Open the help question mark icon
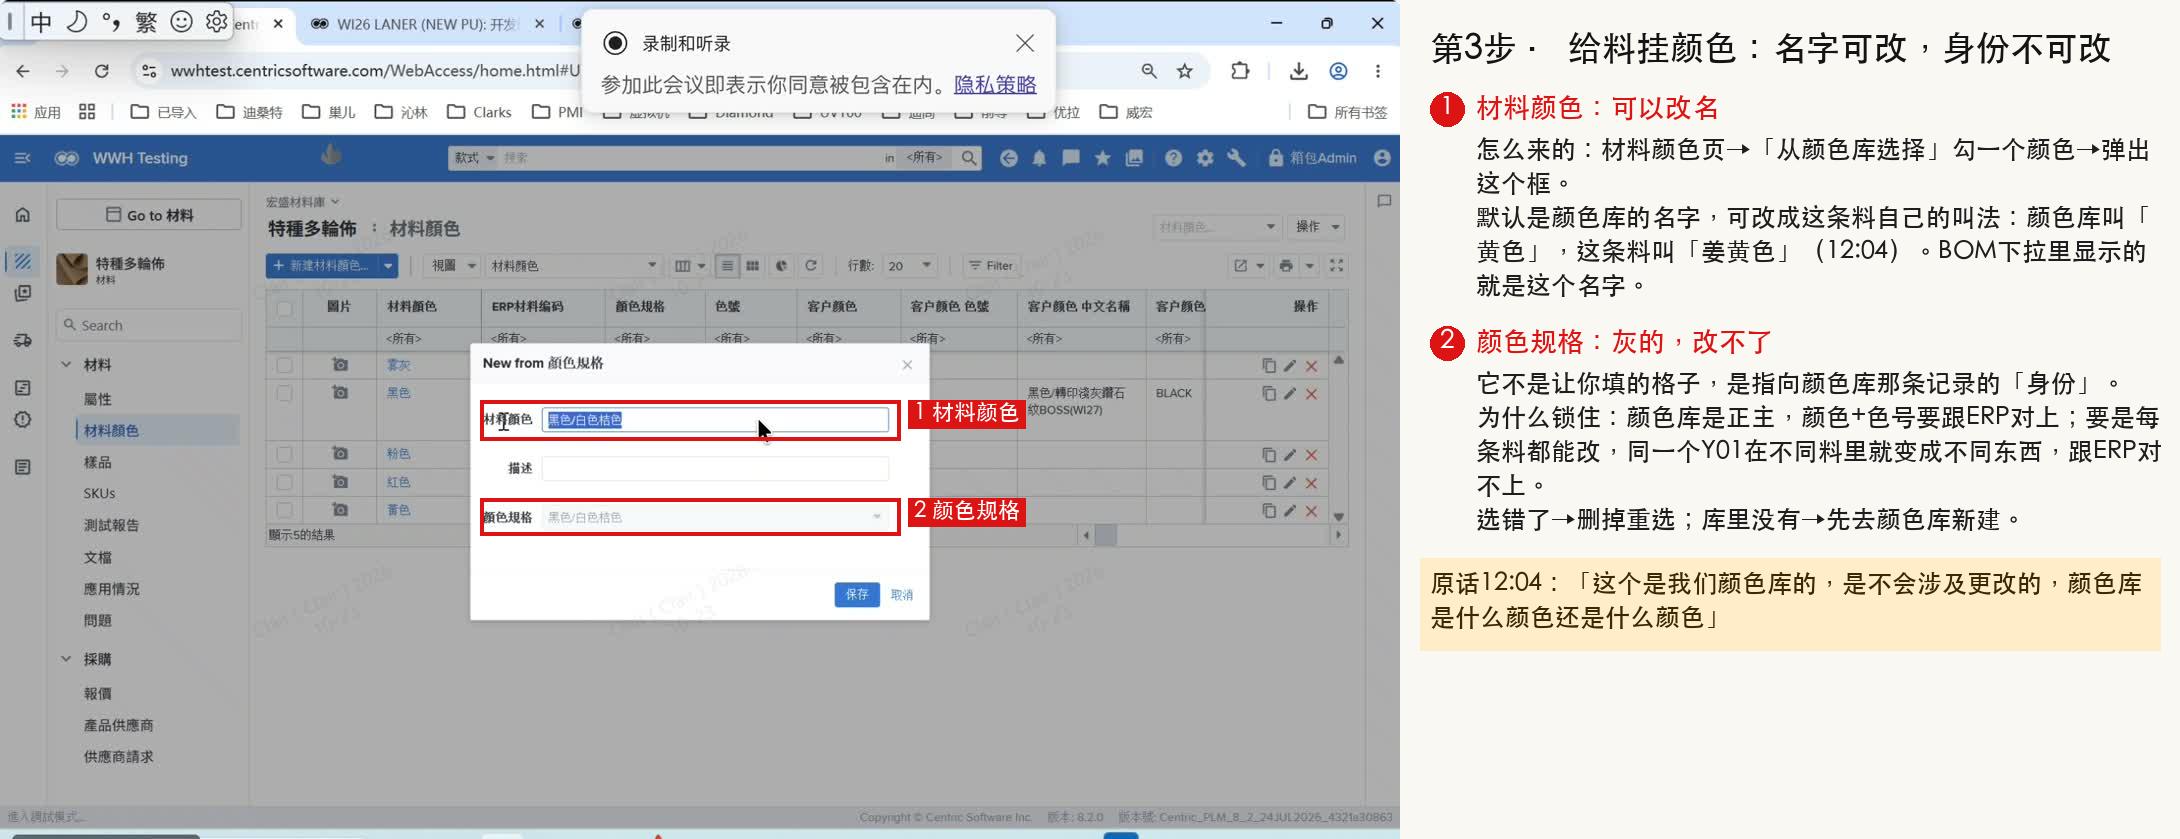 [x=1173, y=158]
